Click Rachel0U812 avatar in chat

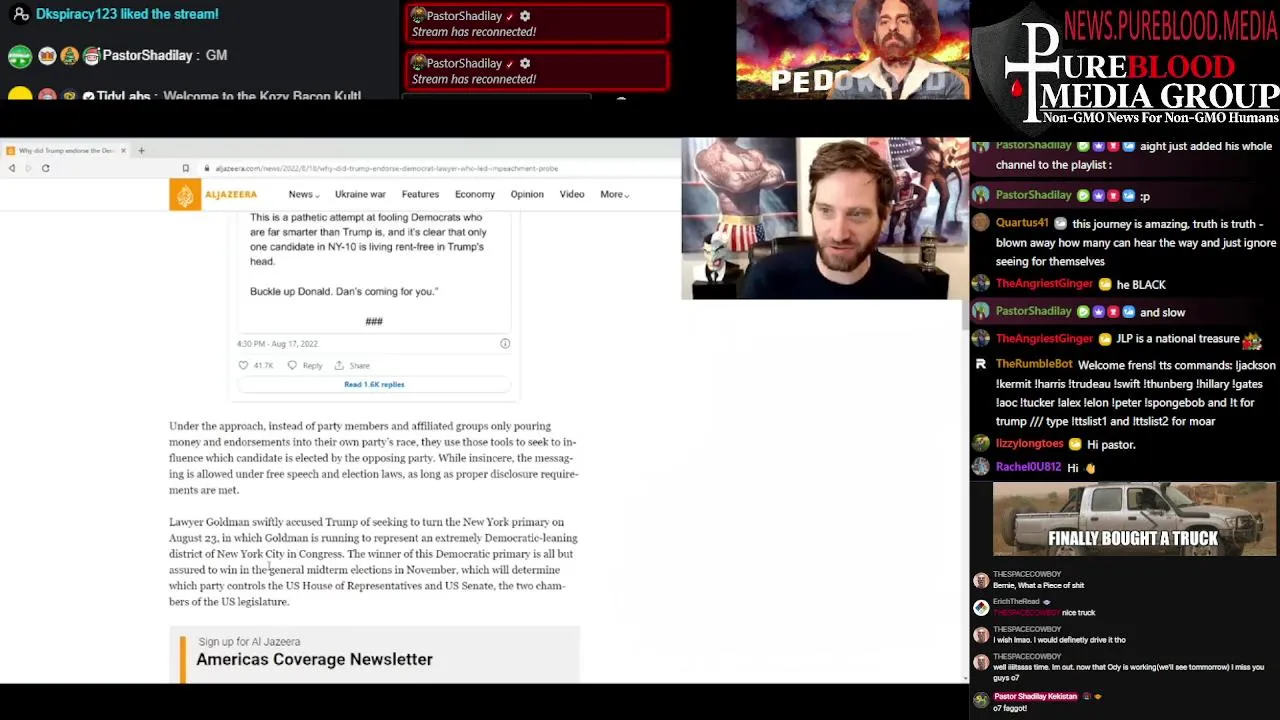[981, 467]
